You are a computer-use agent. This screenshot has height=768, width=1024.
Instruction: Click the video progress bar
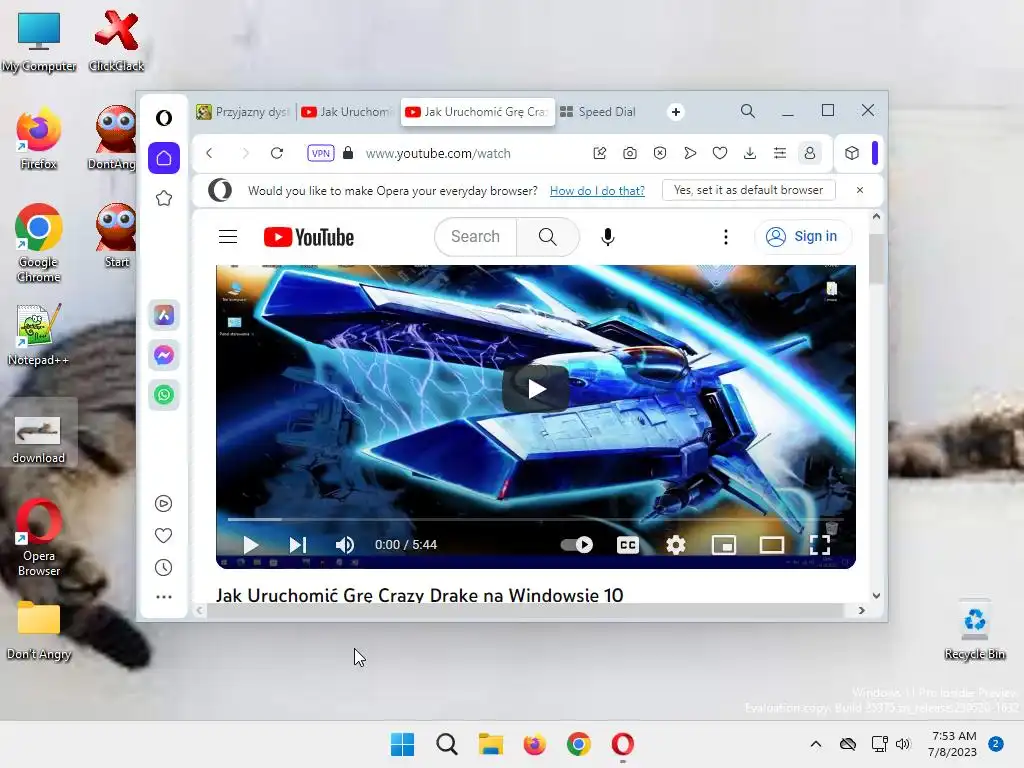(536, 520)
